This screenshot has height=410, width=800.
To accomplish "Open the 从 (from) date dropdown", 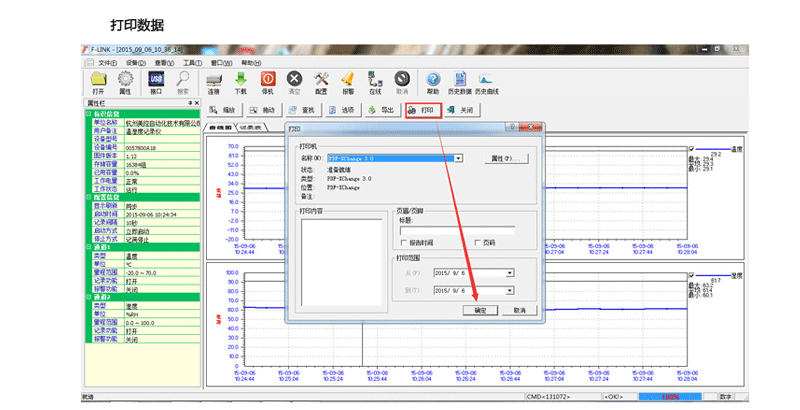I will click(x=509, y=272).
